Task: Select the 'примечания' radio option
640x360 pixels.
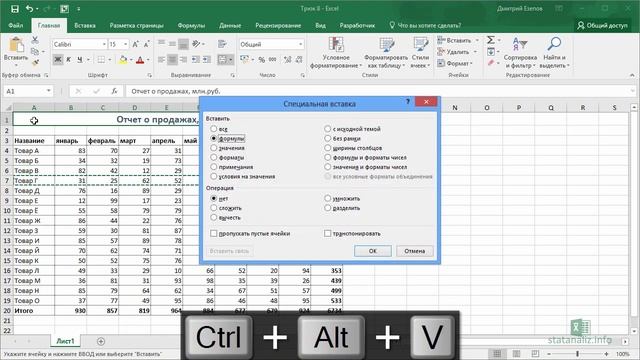Action: click(213, 167)
